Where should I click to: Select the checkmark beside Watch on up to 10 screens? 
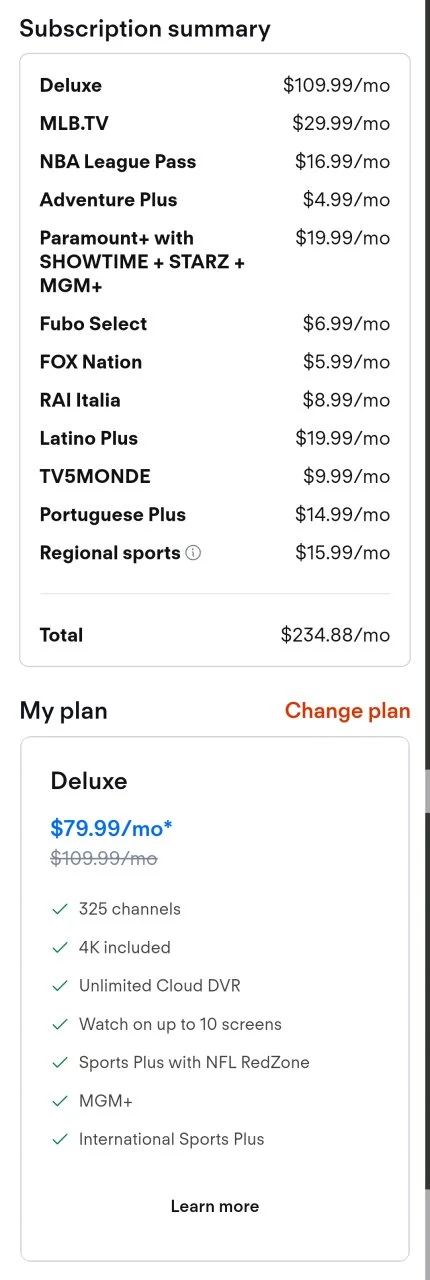click(x=60, y=1024)
